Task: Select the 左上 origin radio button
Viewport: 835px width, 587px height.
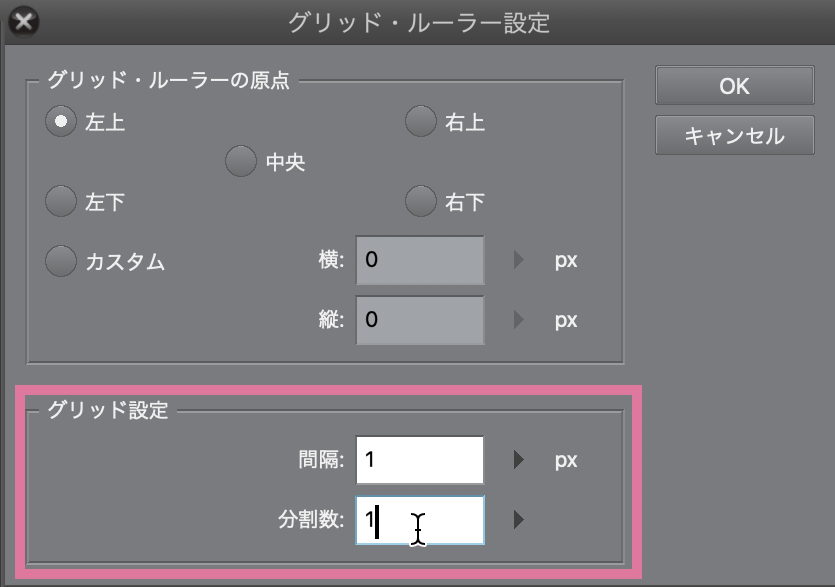Action: click(x=61, y=121)
